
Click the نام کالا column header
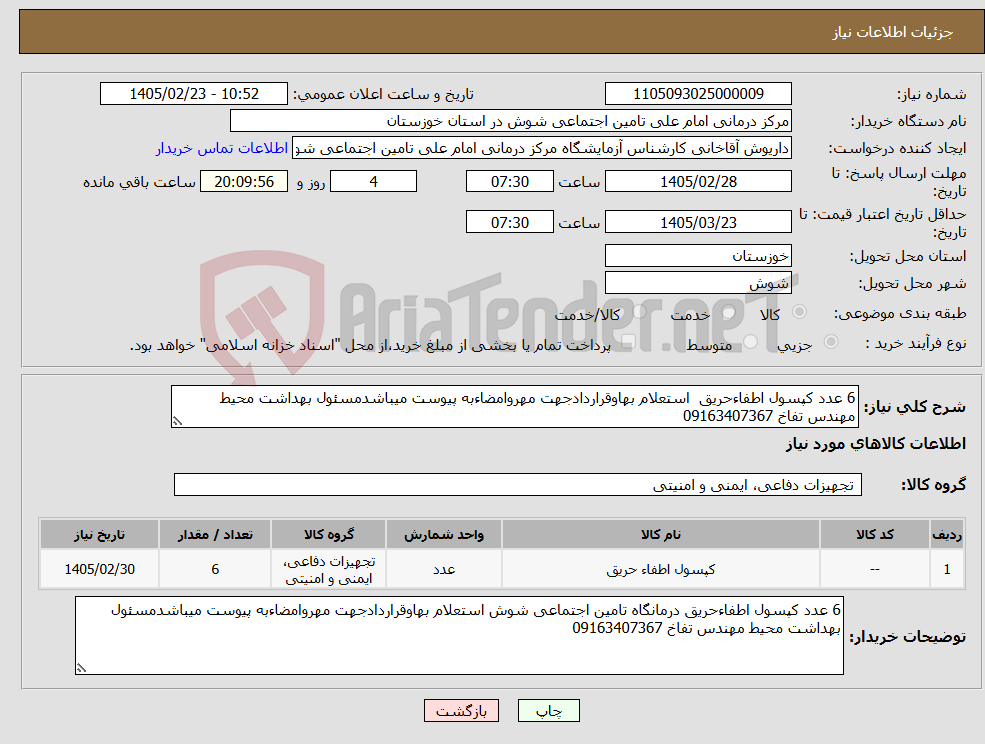coord(660,534)
